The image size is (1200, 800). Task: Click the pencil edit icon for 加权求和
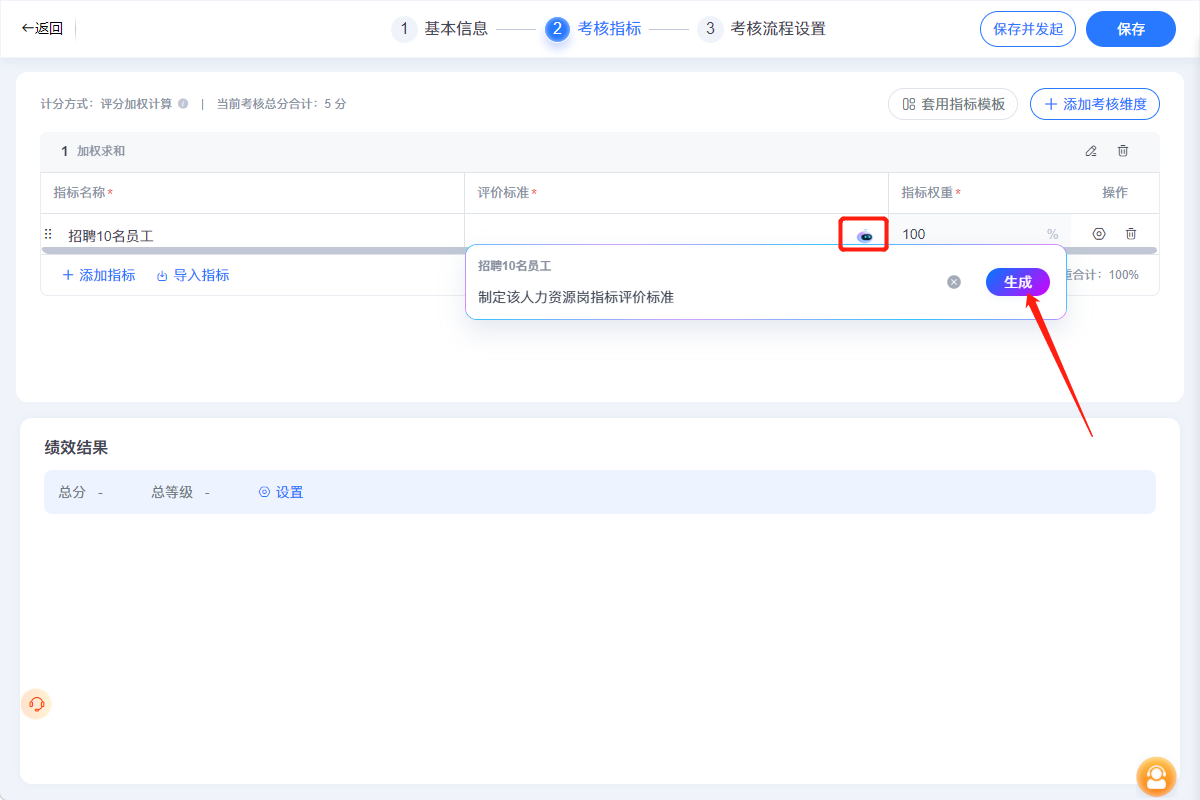click(x=1091, y=151)
